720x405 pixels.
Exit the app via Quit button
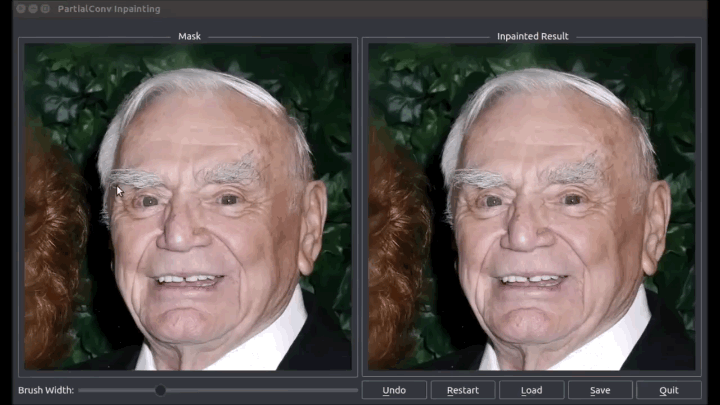coord(669,390)
